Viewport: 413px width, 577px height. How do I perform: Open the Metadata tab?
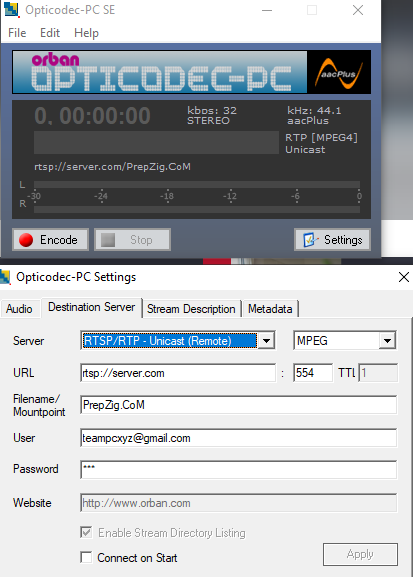[x=270, y=309]
